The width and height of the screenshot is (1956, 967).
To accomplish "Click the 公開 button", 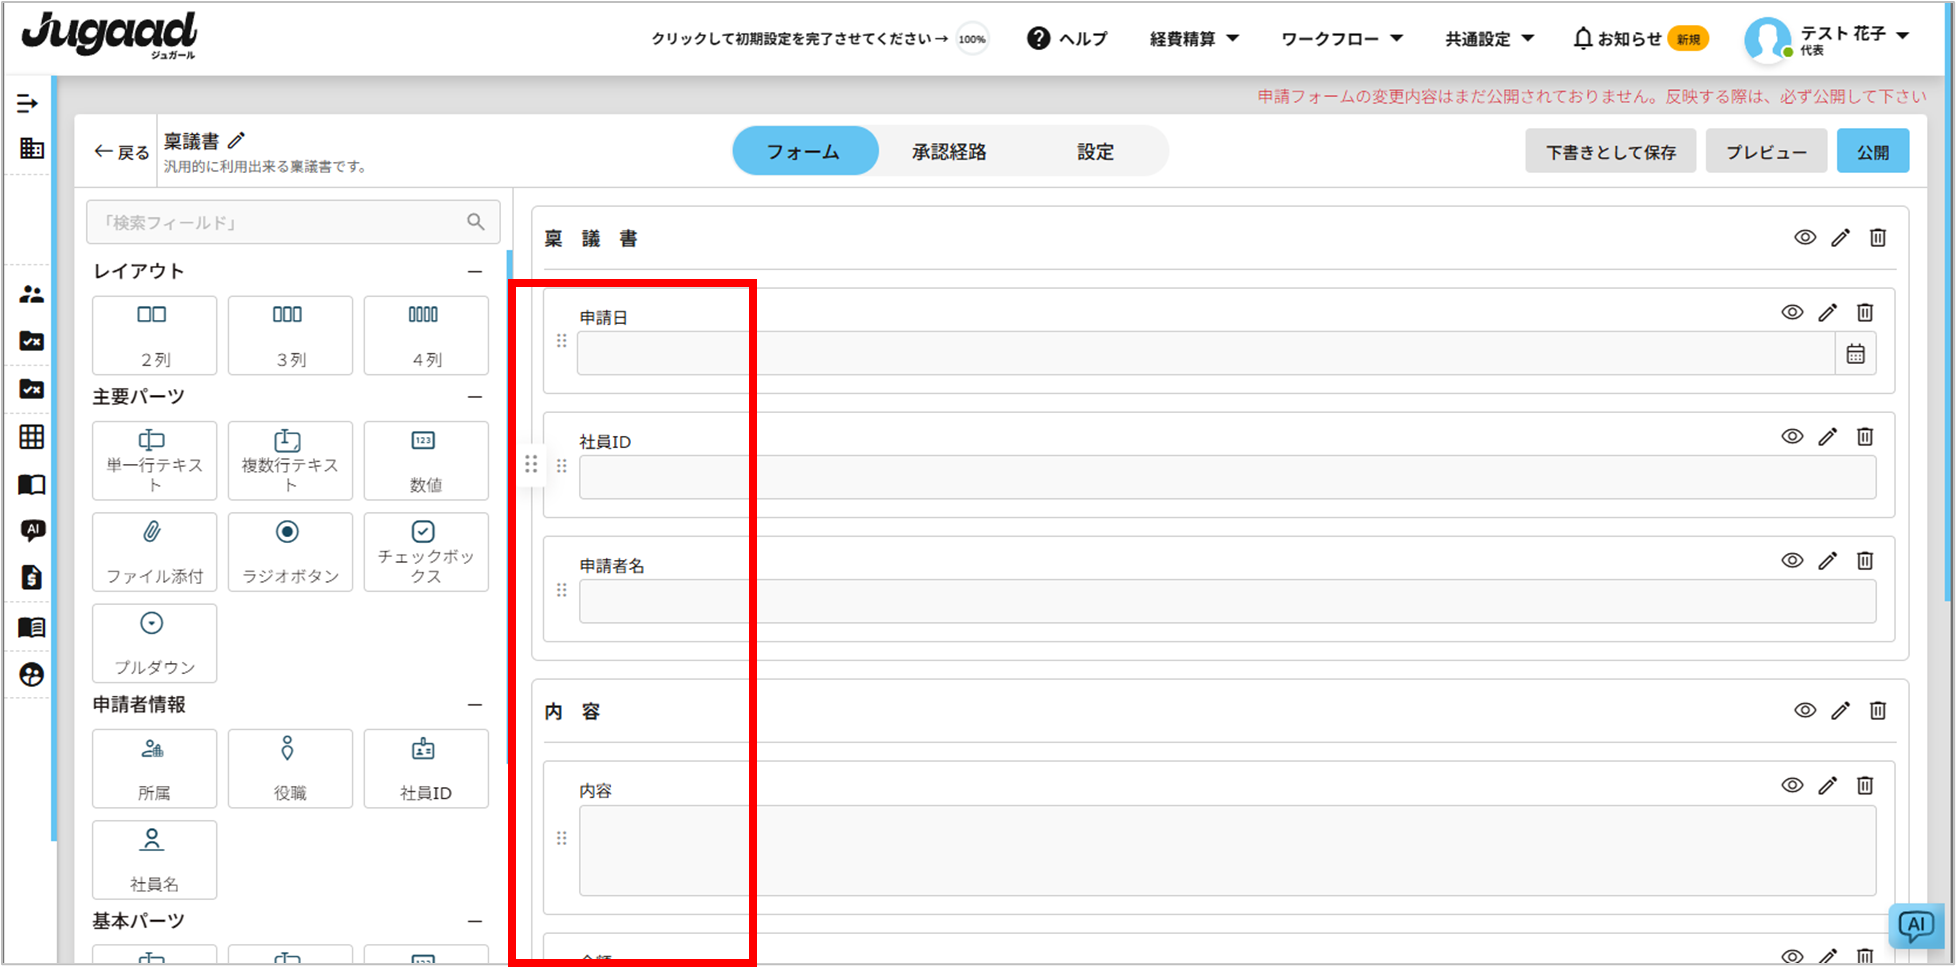I will tap(1872, 152).
